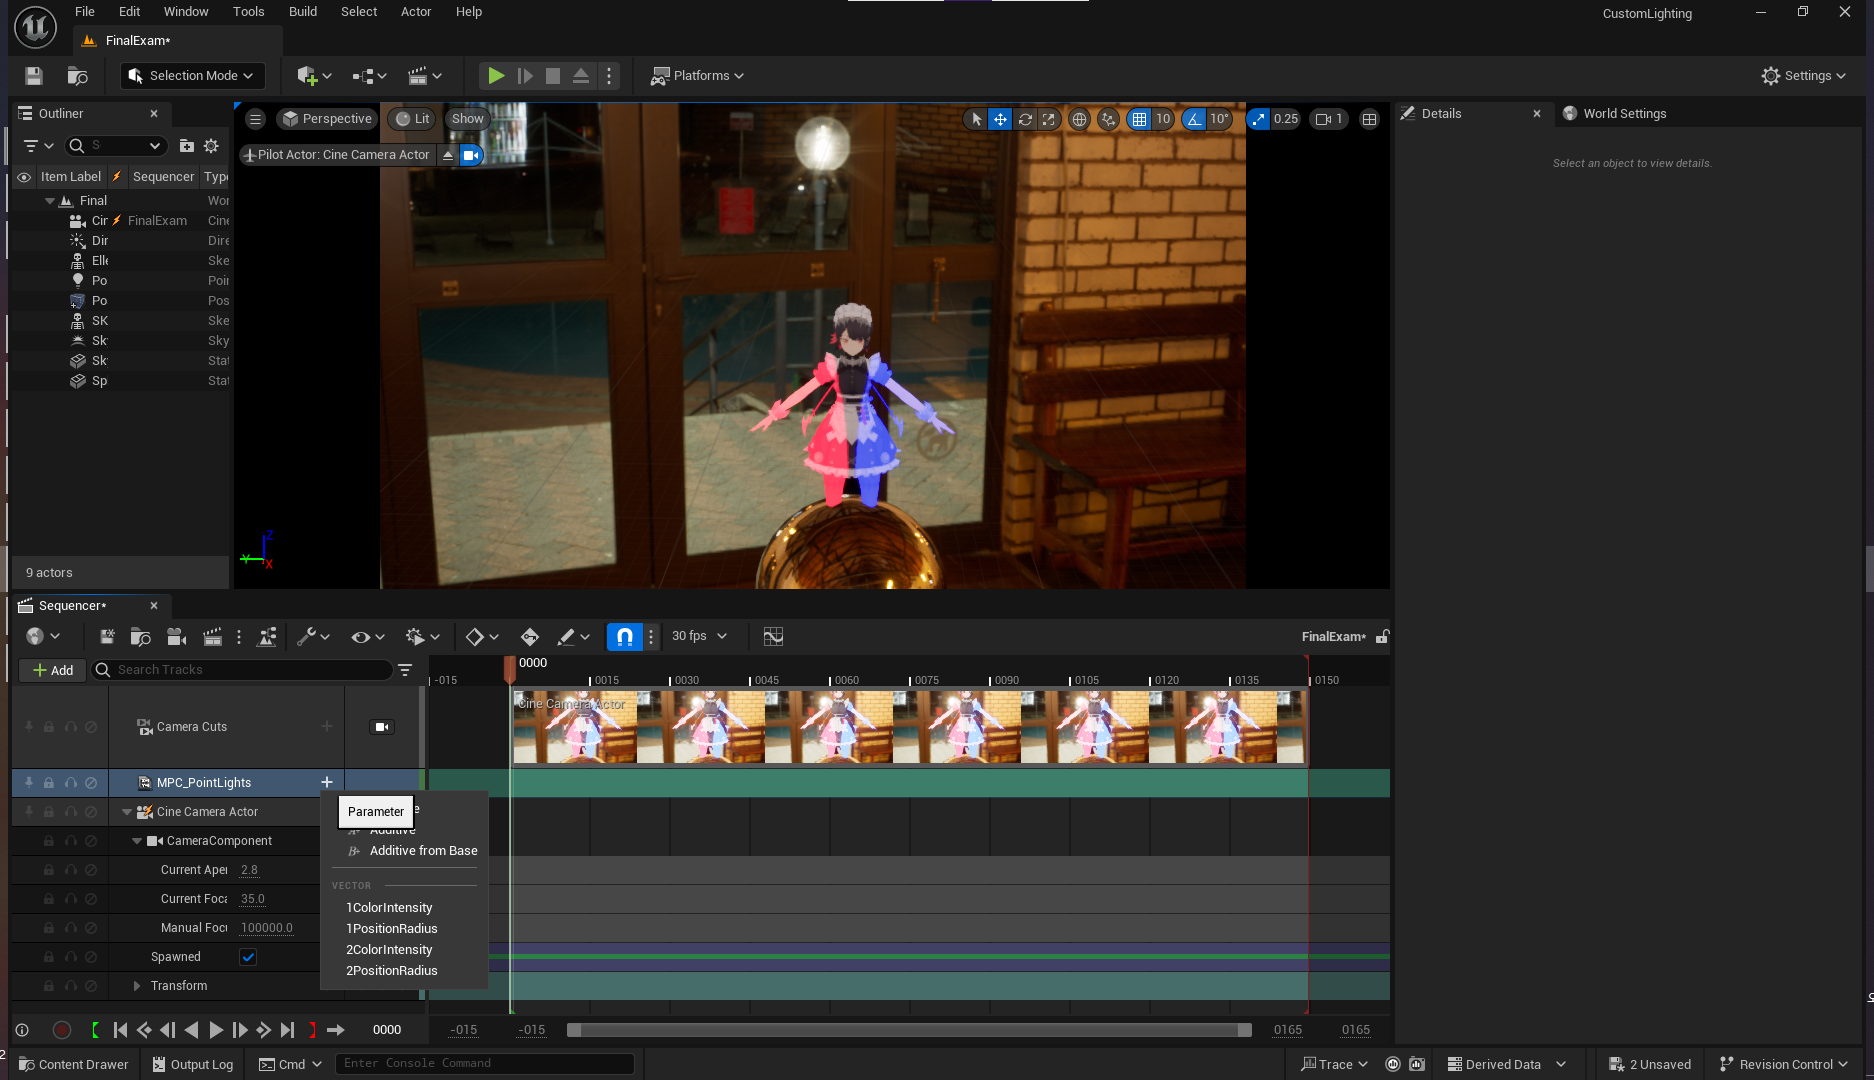Screen dimensions: 1874x1080
Task: Select the rotate gizmo tool in viewport
Action: [1025, 119]
